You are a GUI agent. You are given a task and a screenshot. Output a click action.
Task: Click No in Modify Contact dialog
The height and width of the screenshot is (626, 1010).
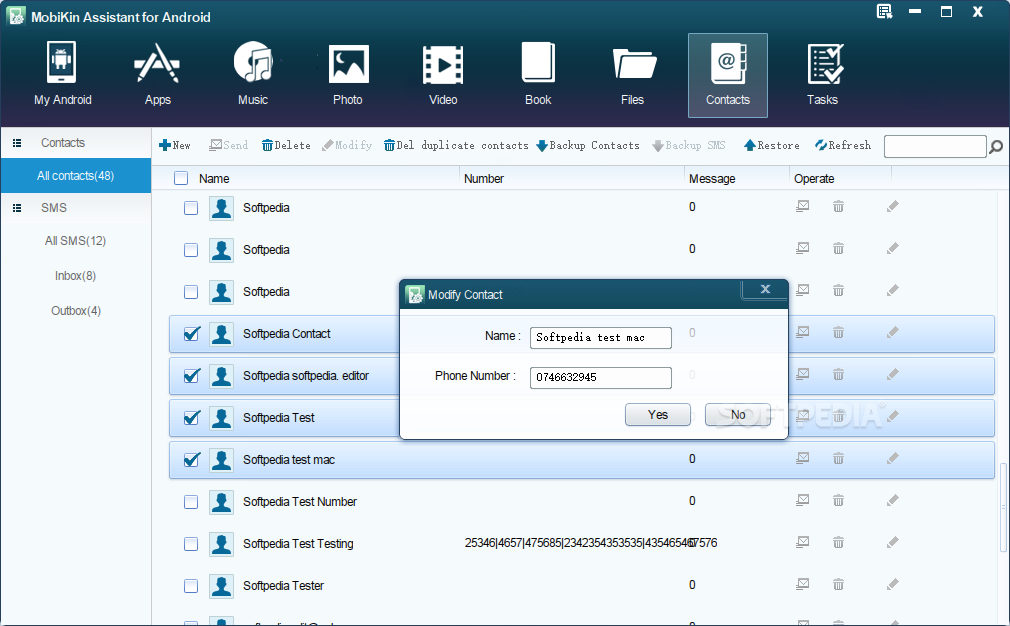[738, 415]
